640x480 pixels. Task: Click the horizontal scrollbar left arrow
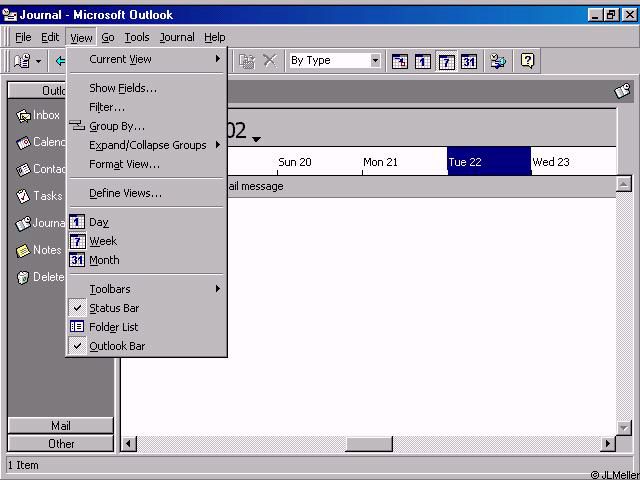click(x=129, y=444)
